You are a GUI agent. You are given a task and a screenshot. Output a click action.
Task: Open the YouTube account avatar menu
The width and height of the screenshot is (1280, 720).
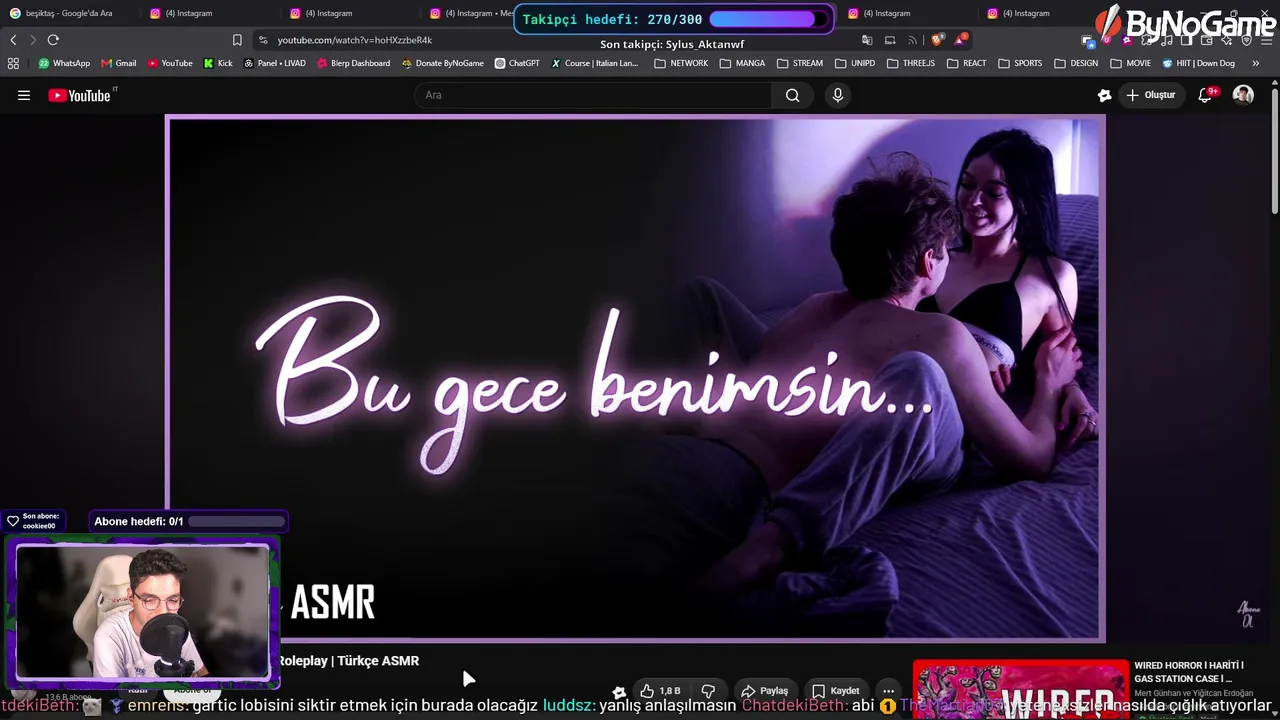point(1243,95)
